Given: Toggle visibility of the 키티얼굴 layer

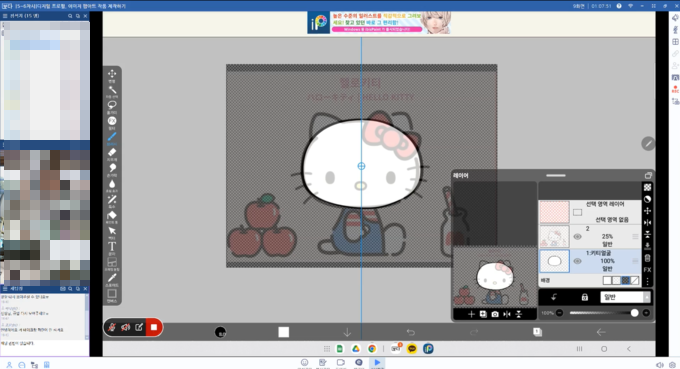Looking at the screenshot, I should [x=577, y=261].
